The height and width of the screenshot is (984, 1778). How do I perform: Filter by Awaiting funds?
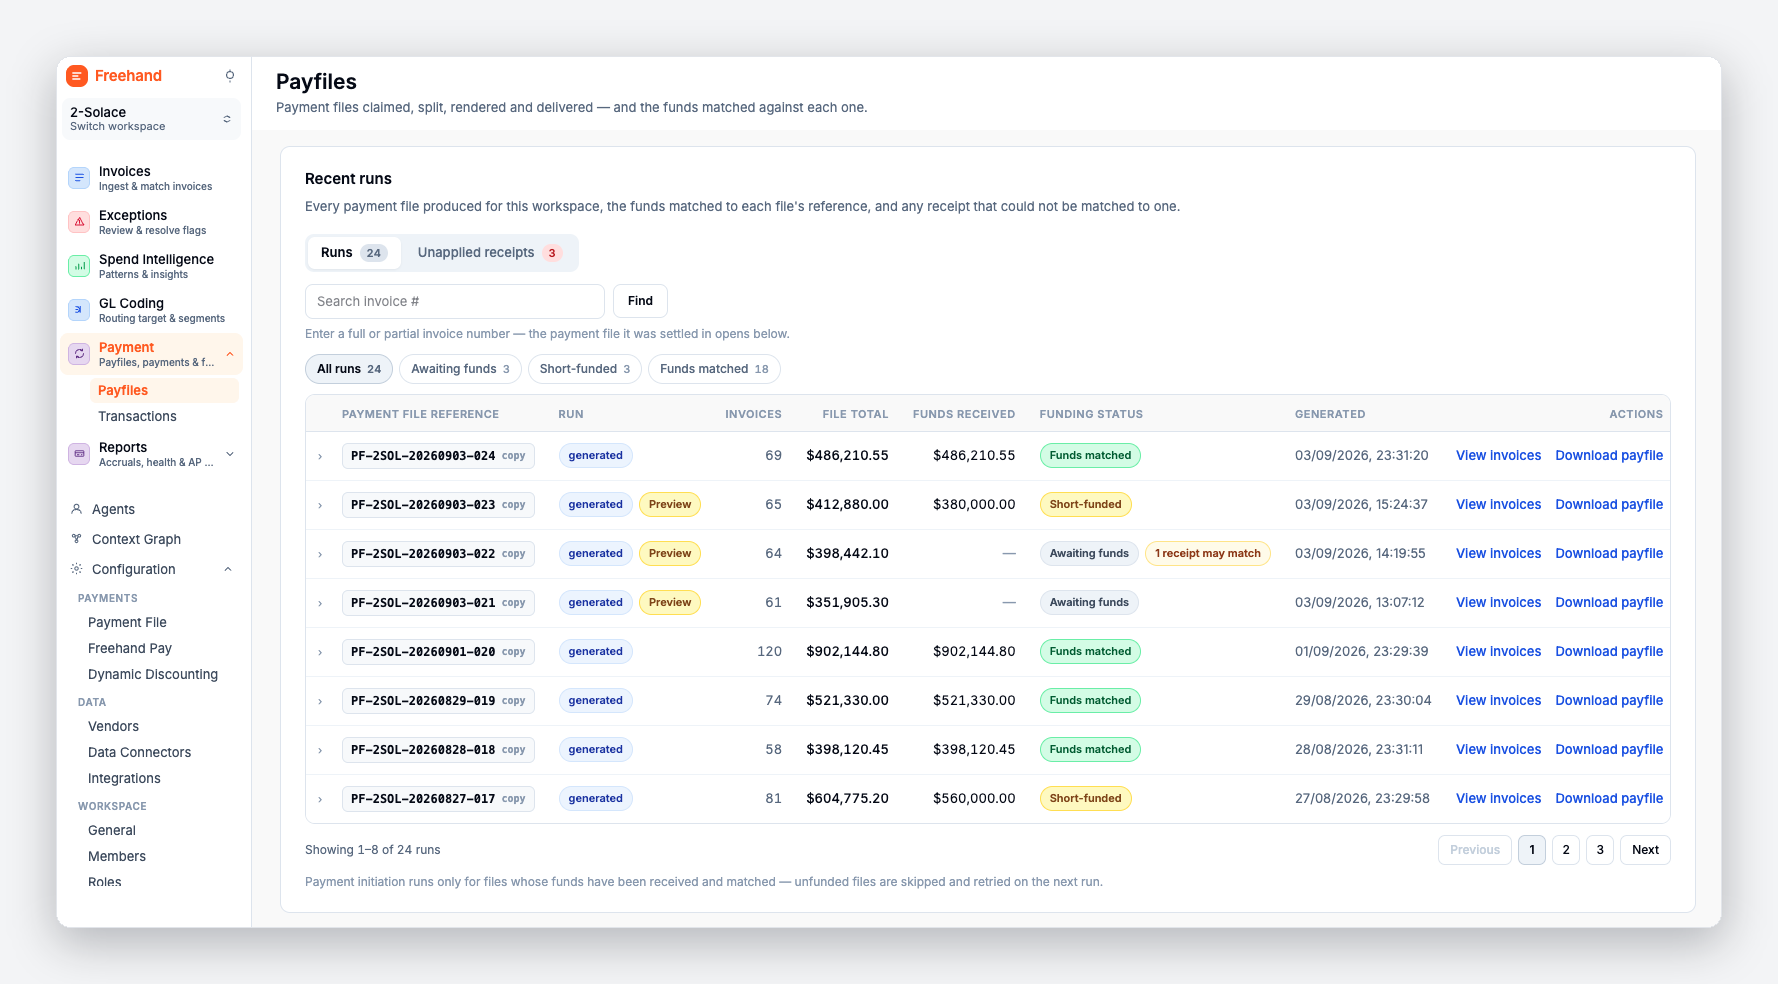[x=460, y=369]
